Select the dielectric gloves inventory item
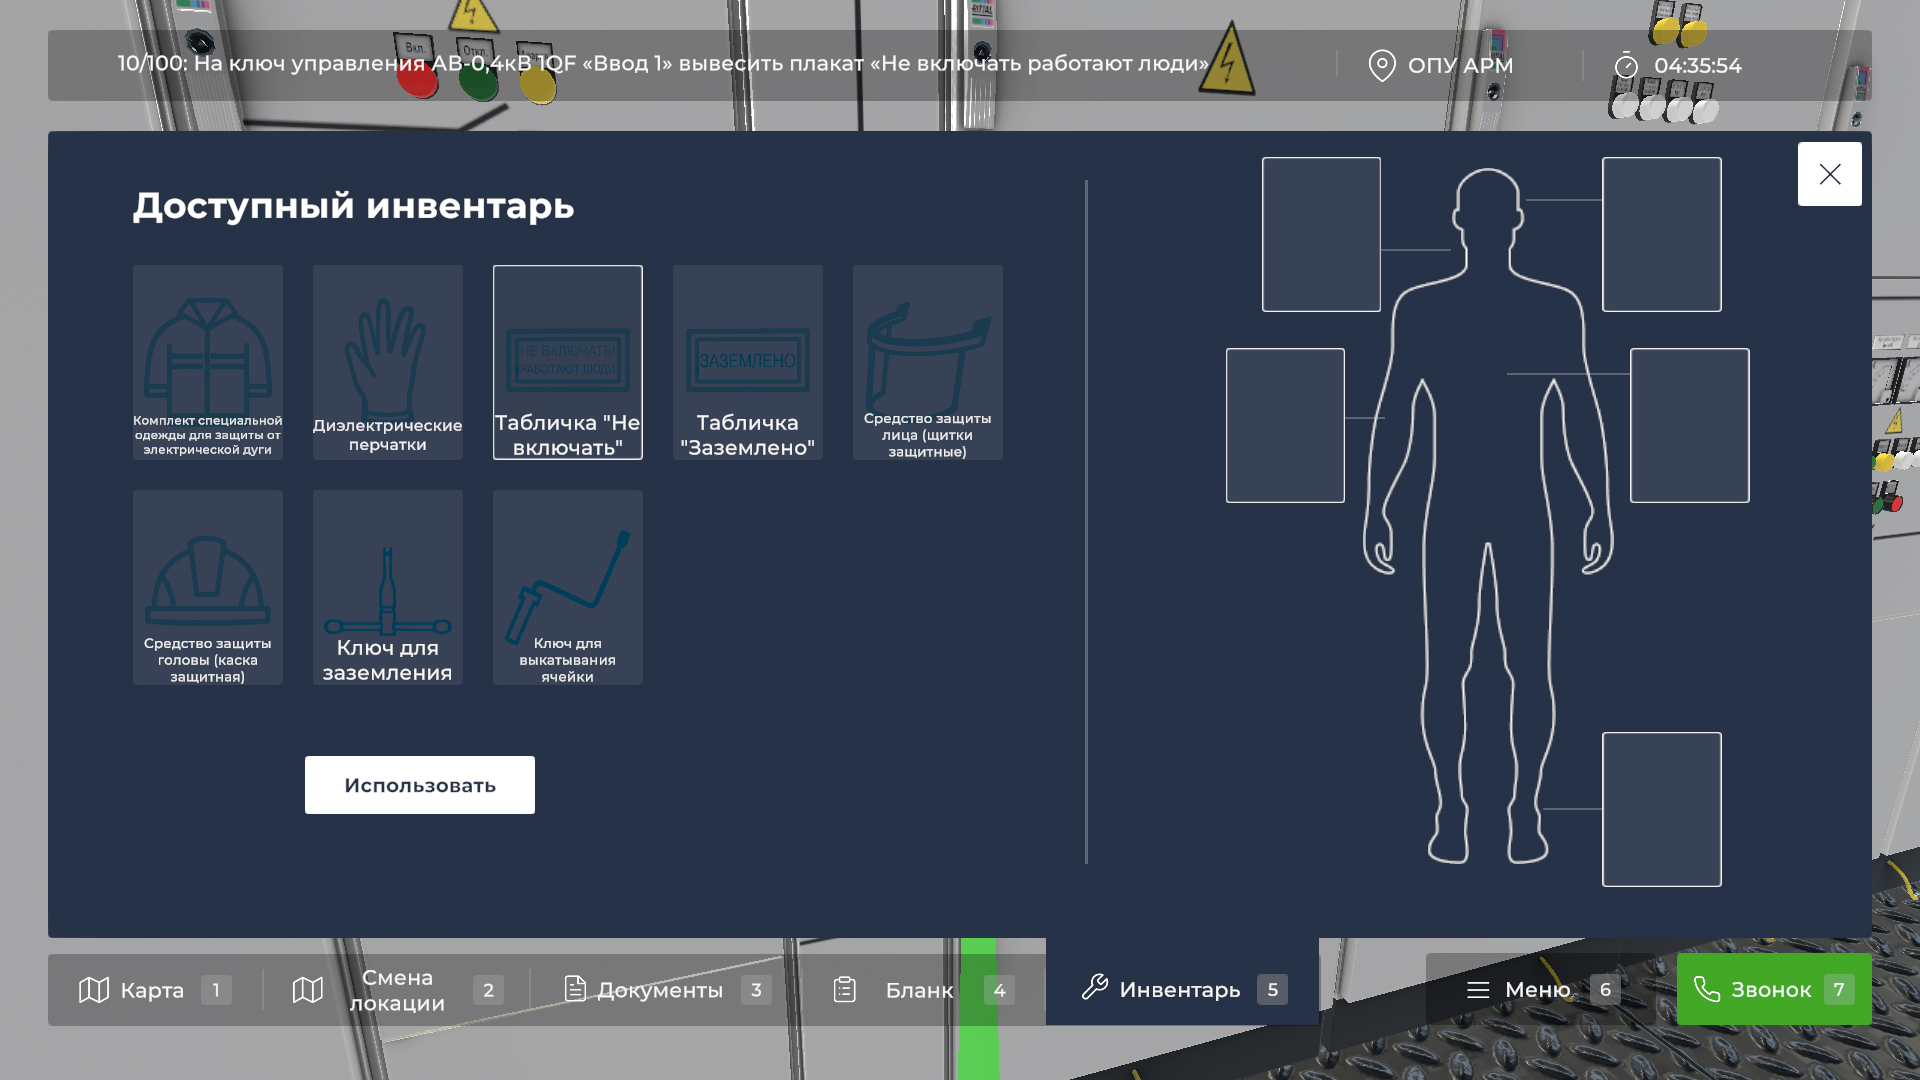This screenshot has width=1920, height=1080. (x=387, y=362)
